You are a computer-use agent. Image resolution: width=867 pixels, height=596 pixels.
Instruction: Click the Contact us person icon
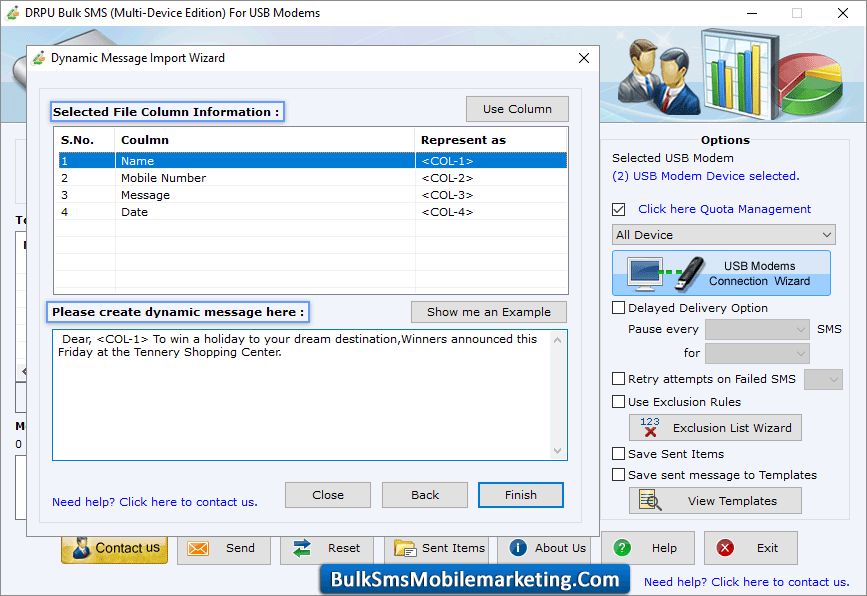point(81,548)
